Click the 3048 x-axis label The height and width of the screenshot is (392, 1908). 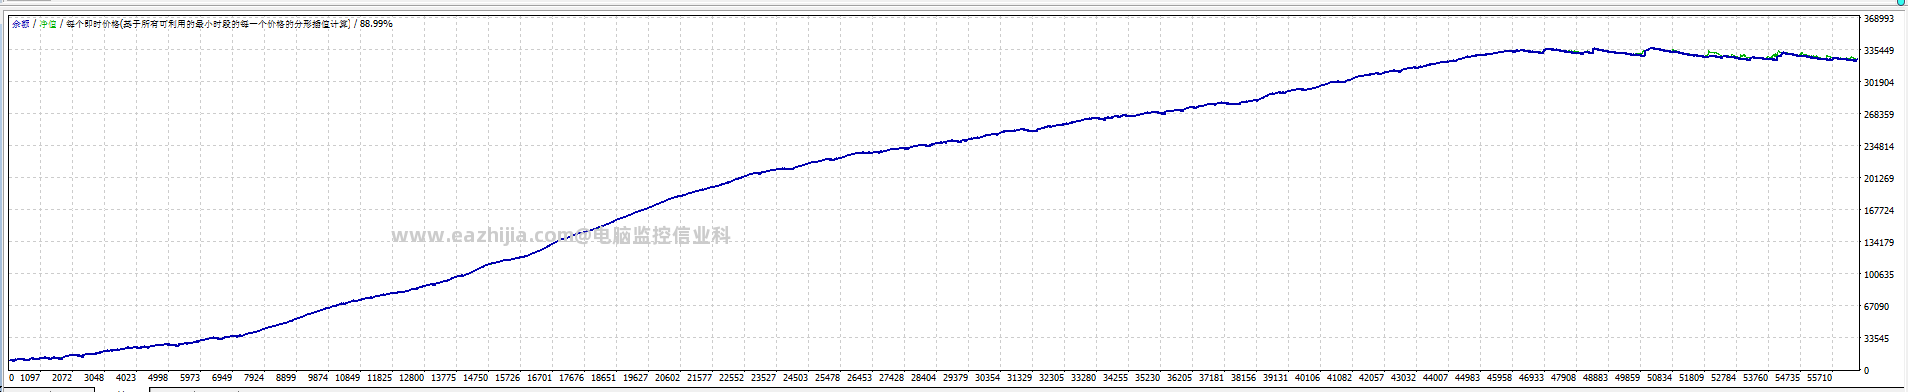94,378
